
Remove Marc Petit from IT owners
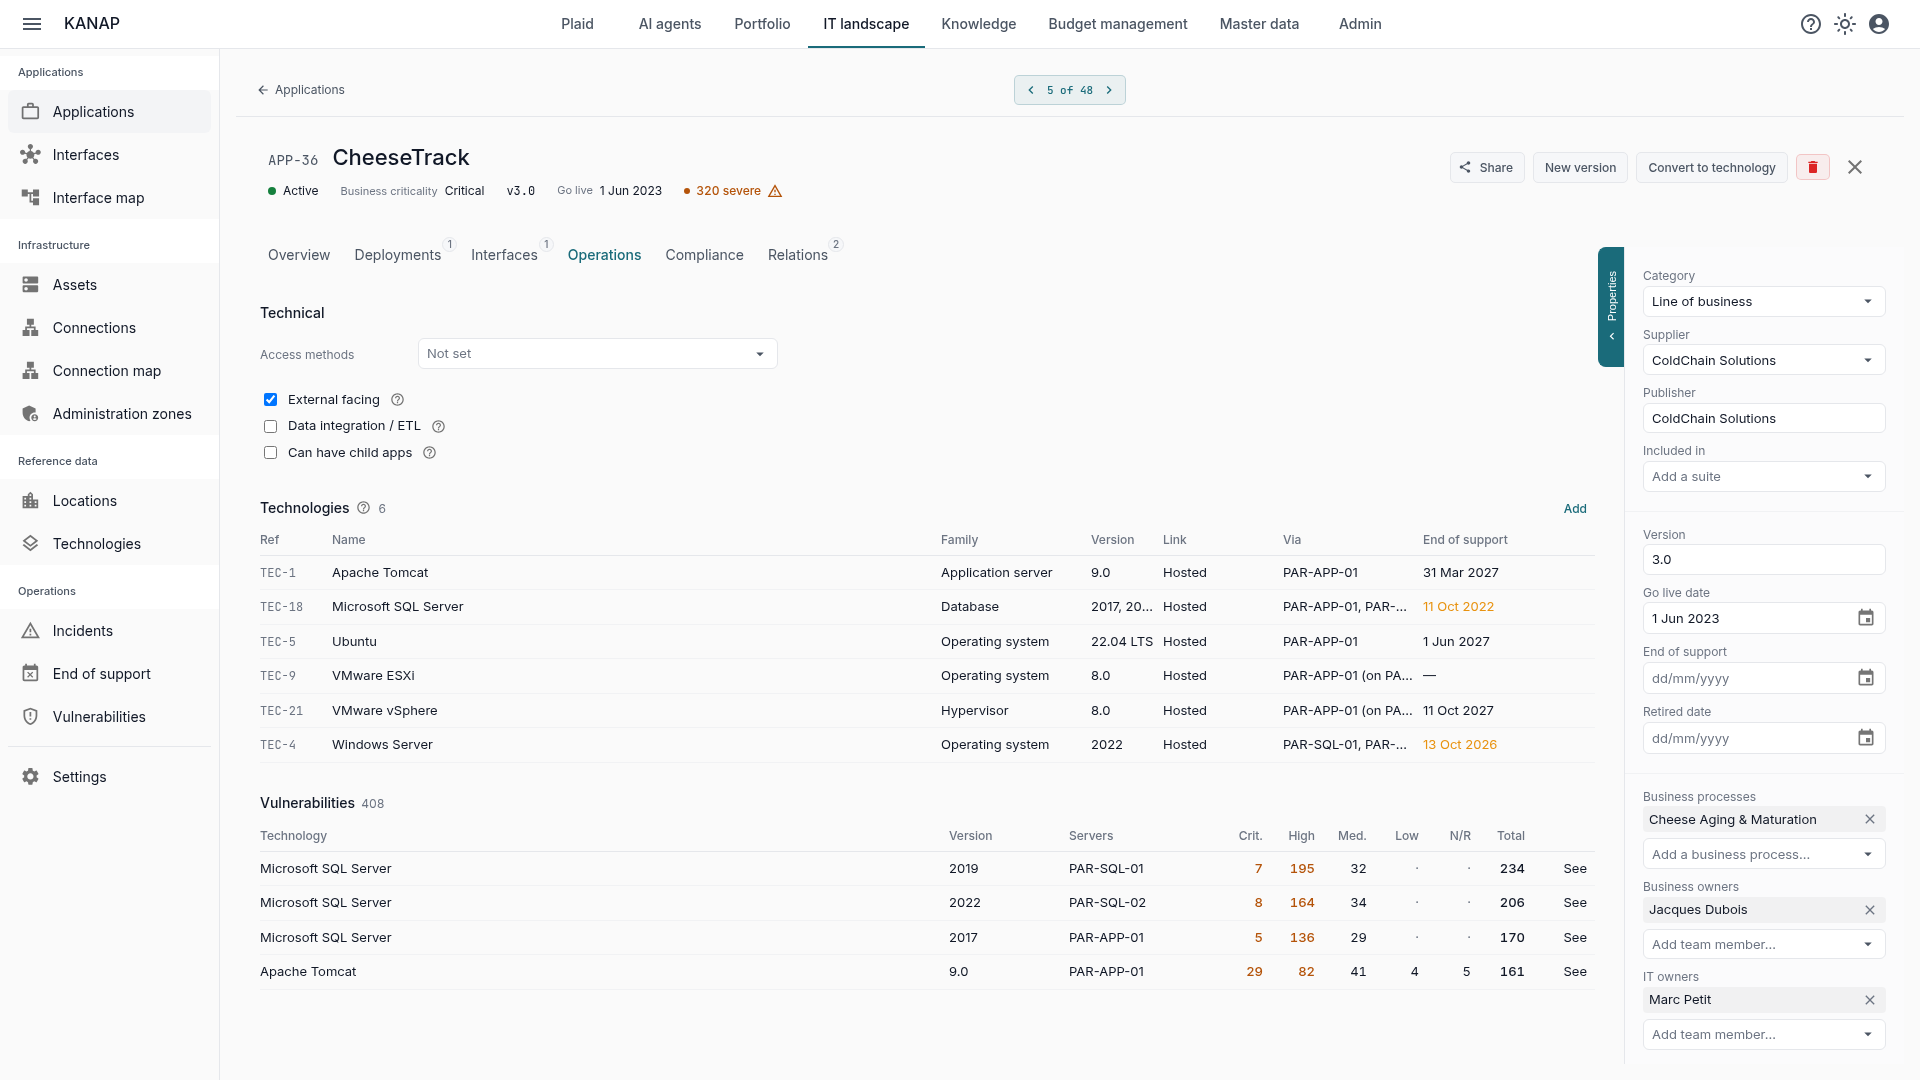(1870, 1000)
